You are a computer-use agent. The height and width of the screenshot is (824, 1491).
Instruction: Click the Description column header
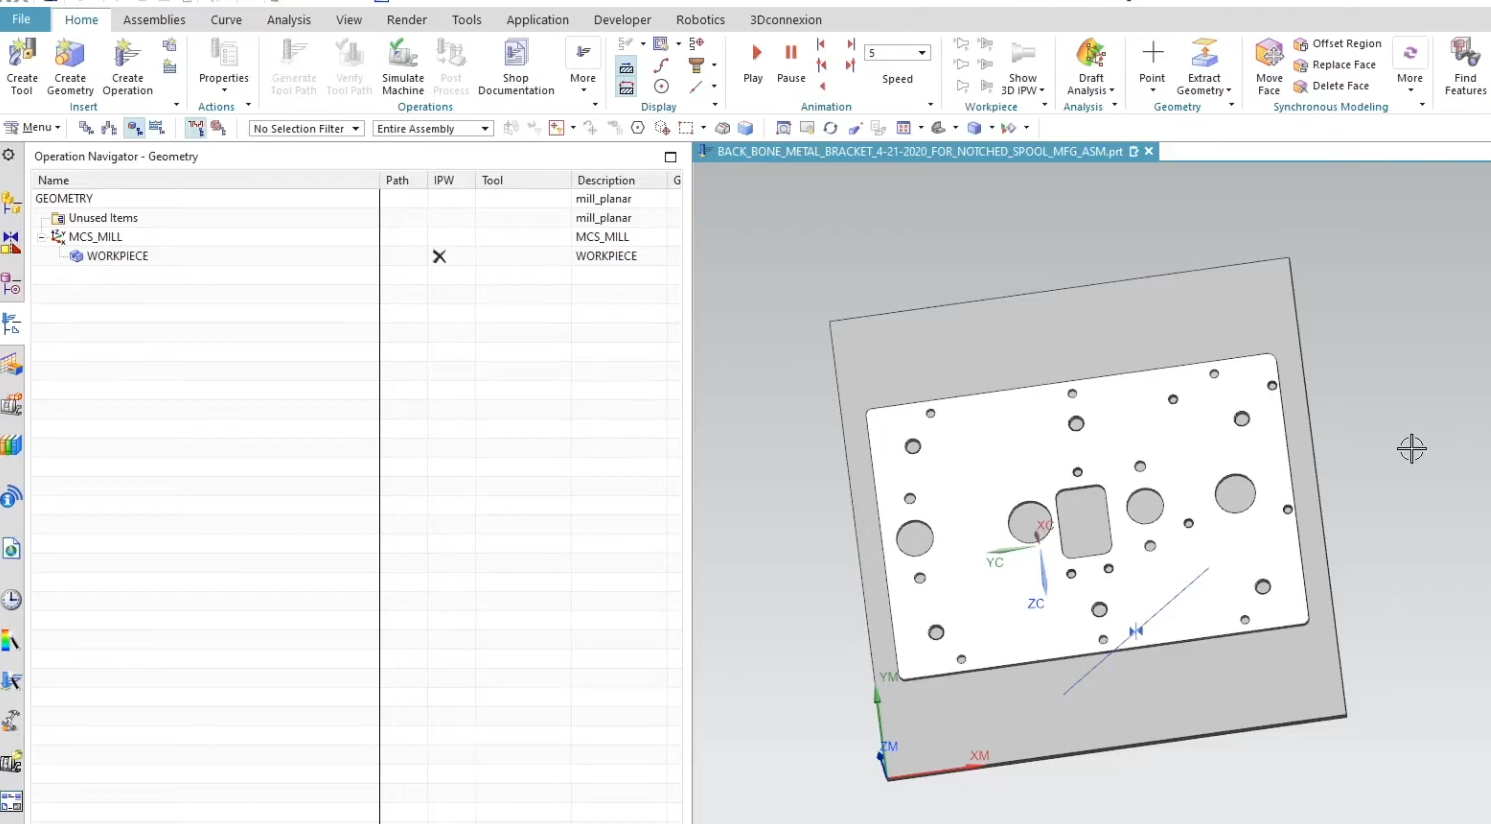[x=618, y=180]
